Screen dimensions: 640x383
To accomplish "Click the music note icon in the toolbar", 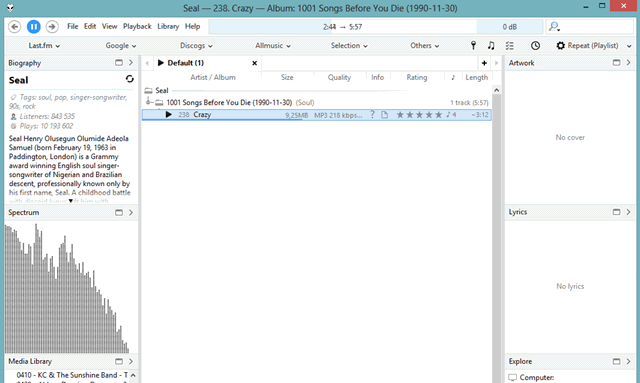I will [491, 45].
